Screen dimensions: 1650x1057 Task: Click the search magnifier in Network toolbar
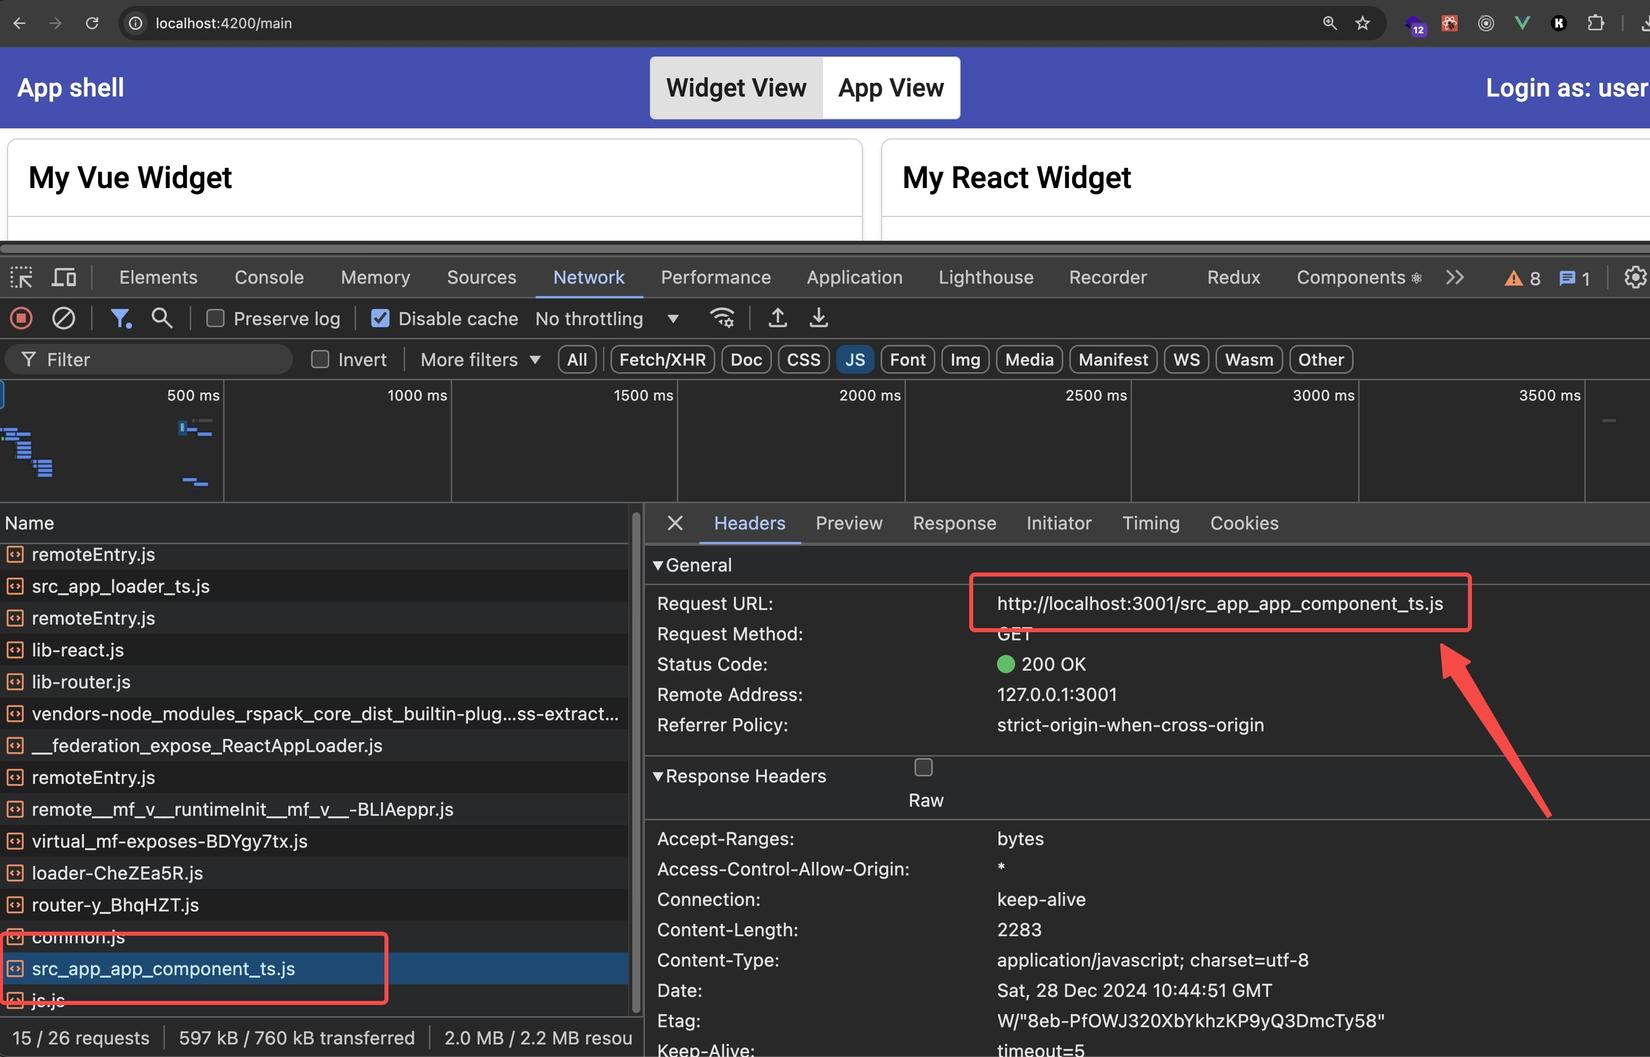(x=161, y=318)
